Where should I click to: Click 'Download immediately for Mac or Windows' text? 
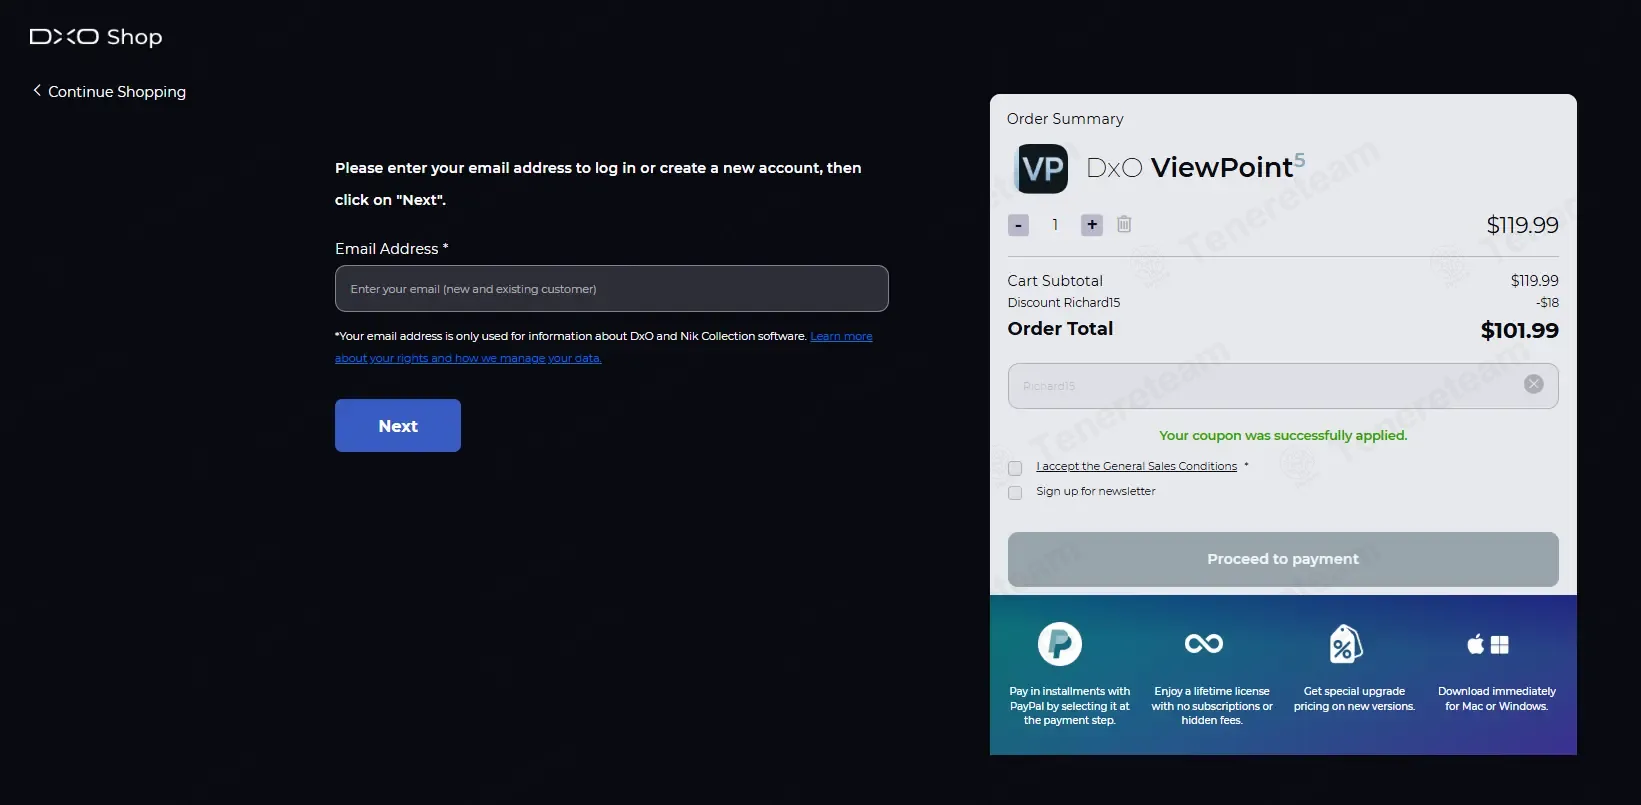tap(1497, 699)
